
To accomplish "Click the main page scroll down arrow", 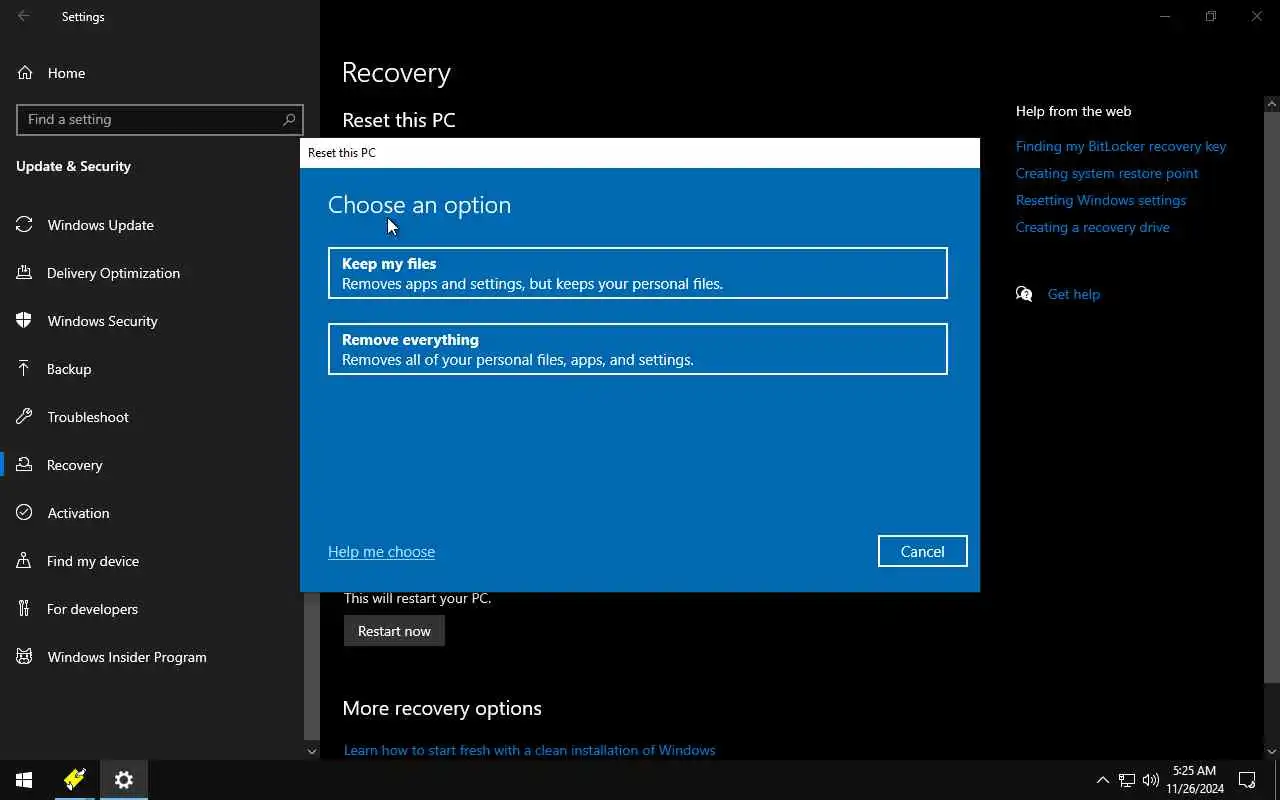I will (1272, 751).
